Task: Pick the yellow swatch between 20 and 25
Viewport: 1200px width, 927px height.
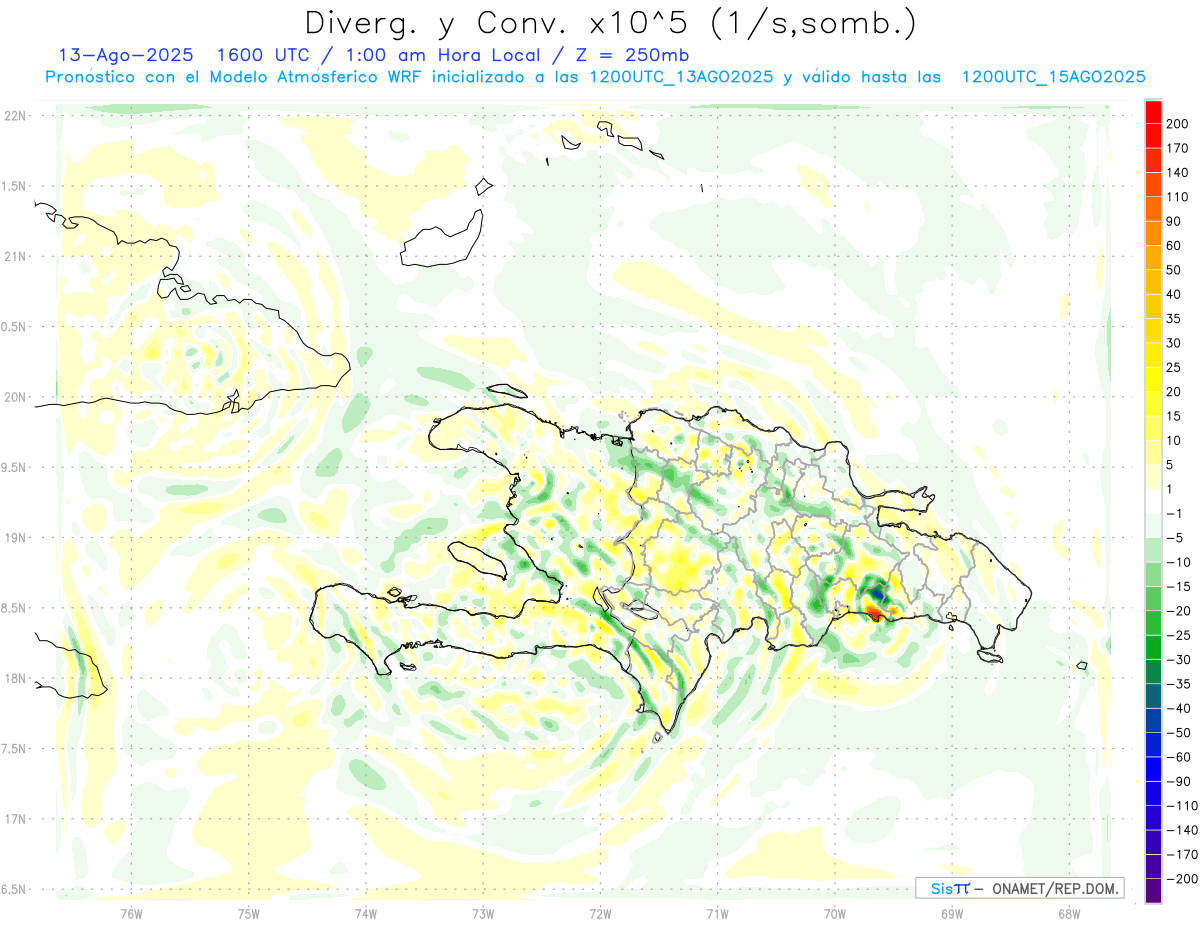Action: (1153, 379)
